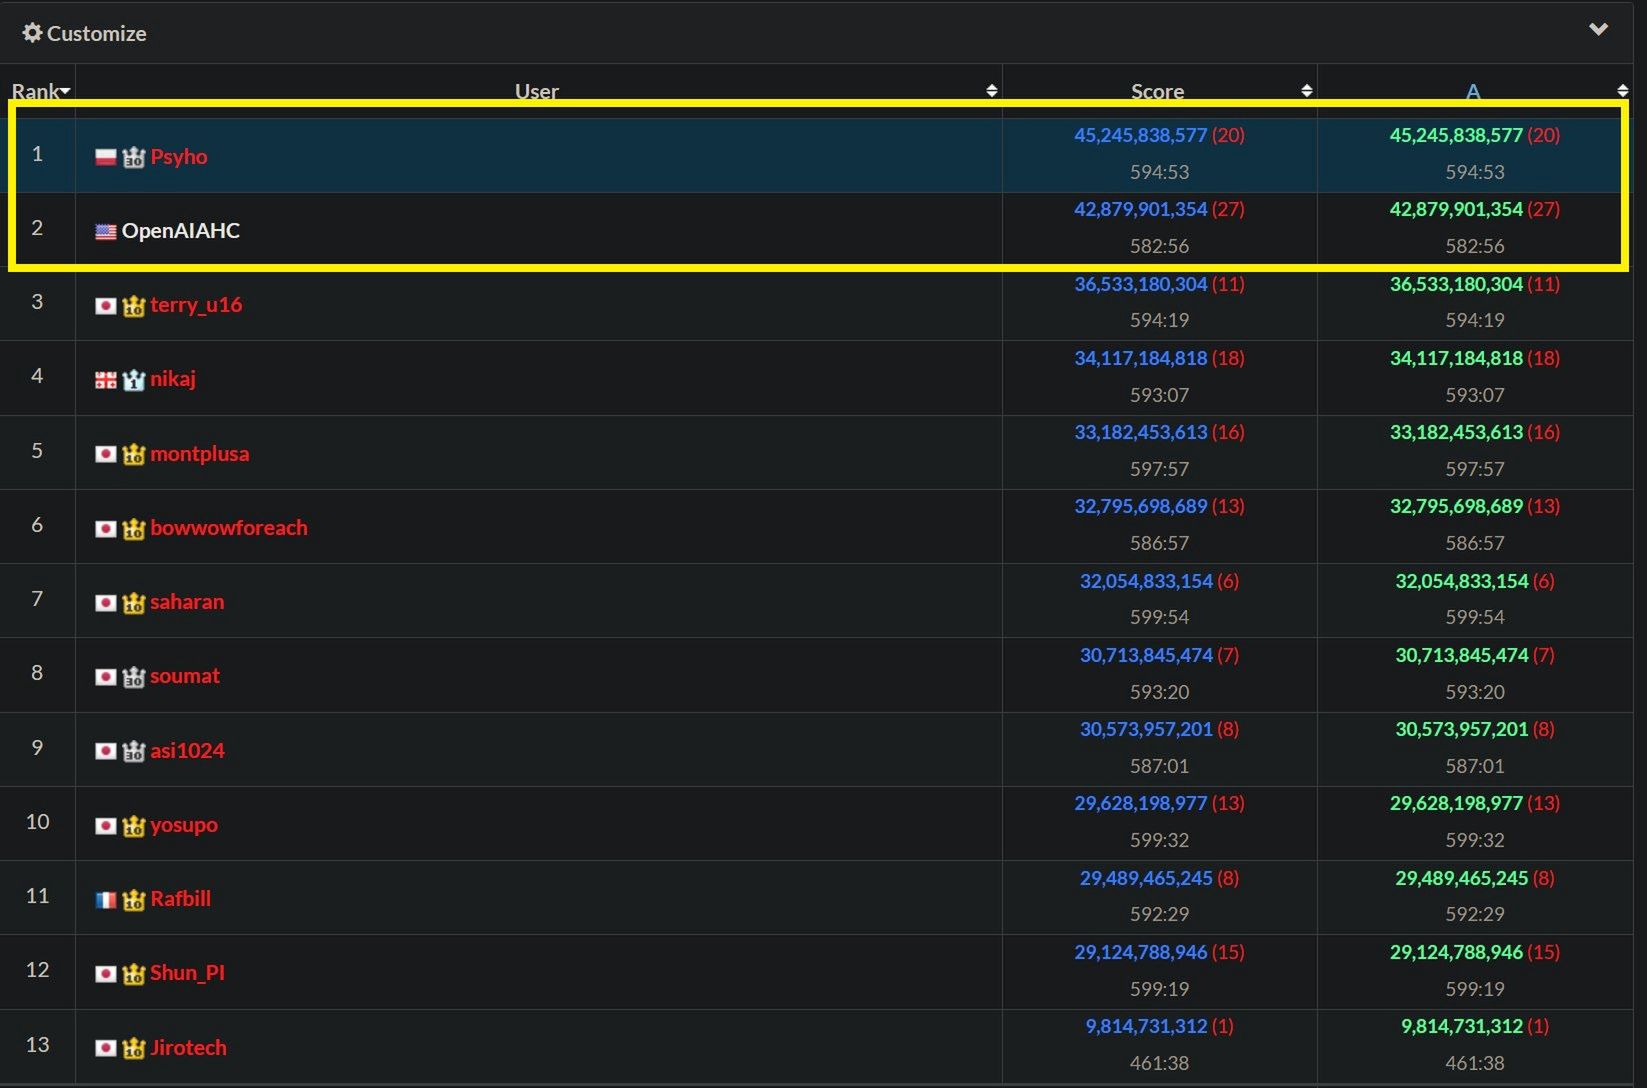This screenshot has height=1088, width=1647.
Task: Click Psyho's total score 45,245,838,577
Action: click(x=1141, y=135)
